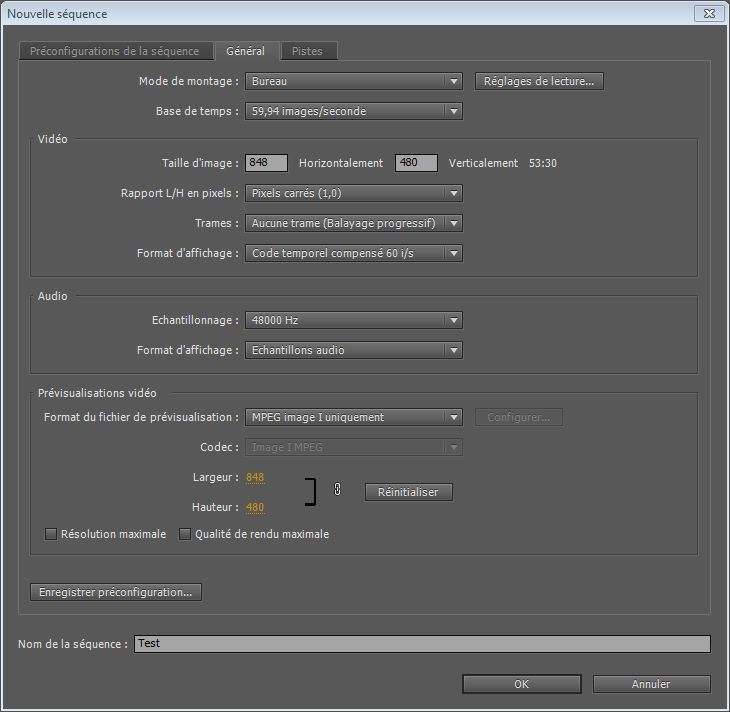This screenshot has height=712, width=730.
Task: Open the video Format d'affichage dropdown
Action: coord(354,253)
